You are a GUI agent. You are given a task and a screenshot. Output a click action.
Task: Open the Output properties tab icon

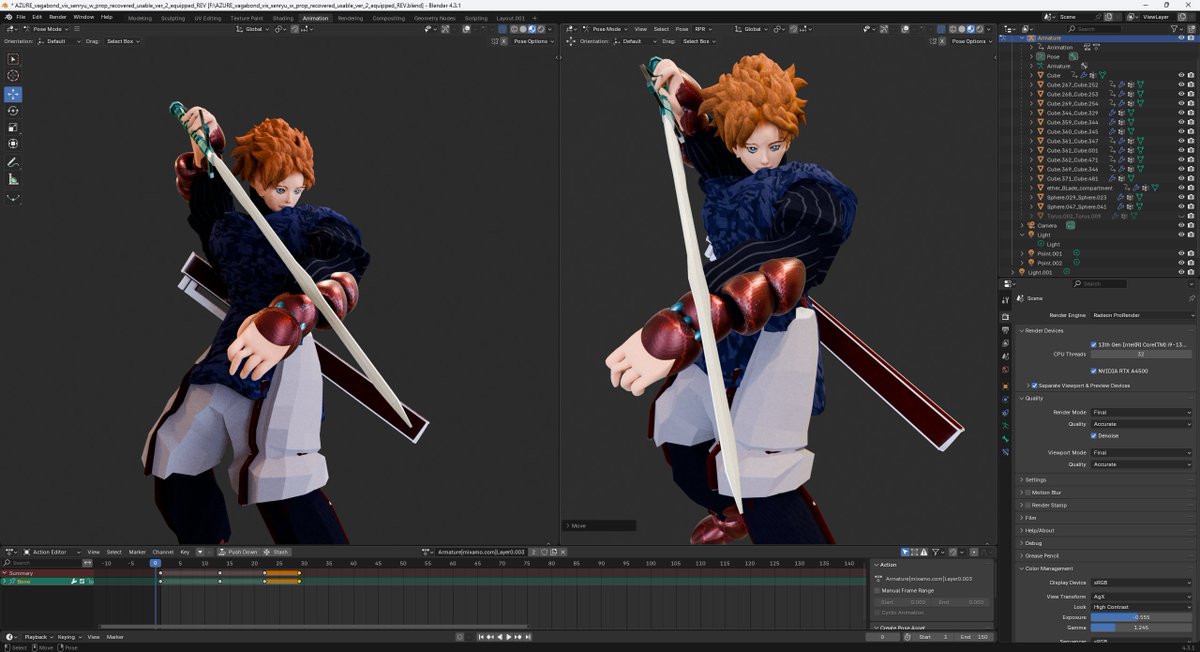coord(1005,330)
